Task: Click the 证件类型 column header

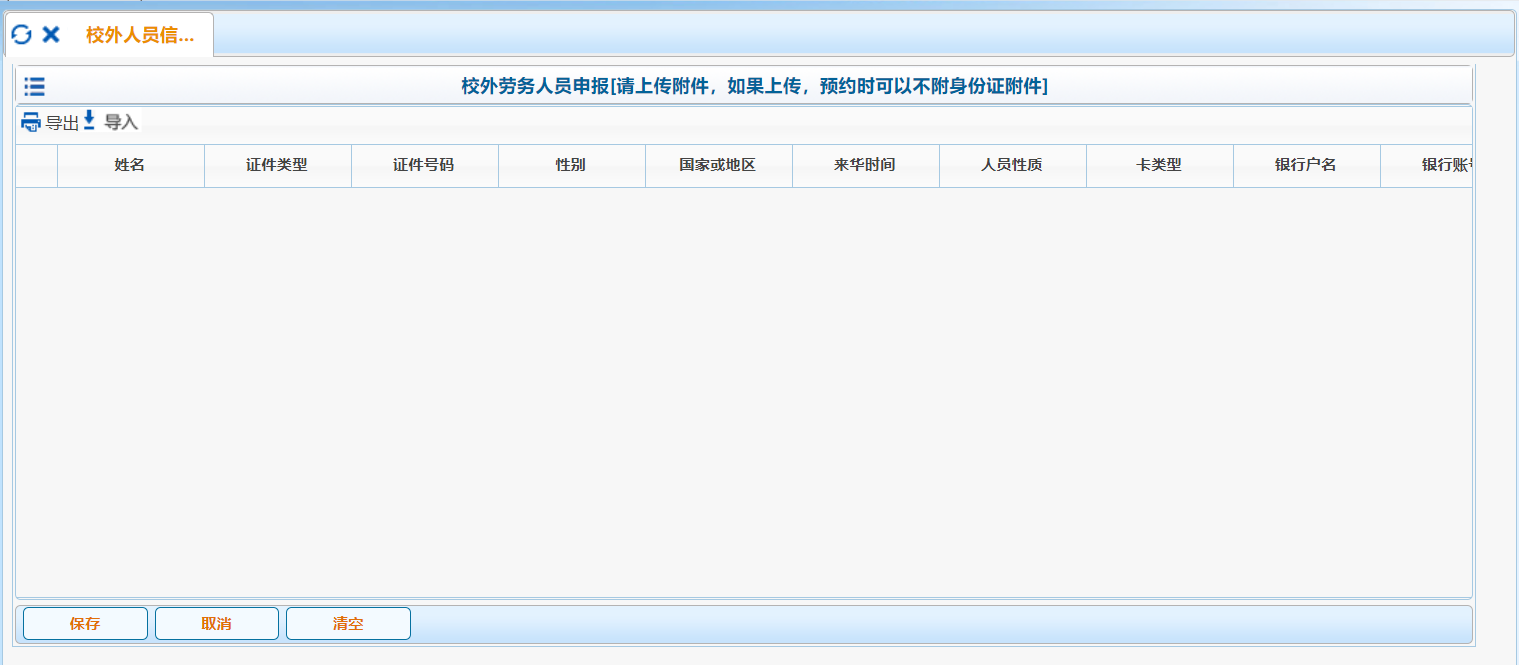Action: pyautogui.click(x=277, y=165)
